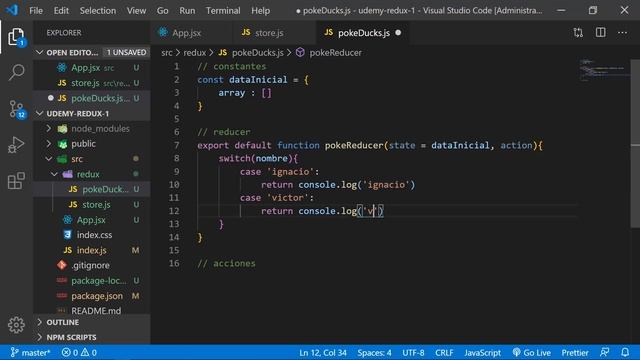Switch to the store.js editor tab
Screen dimensions: 640x360
[274, 33]
